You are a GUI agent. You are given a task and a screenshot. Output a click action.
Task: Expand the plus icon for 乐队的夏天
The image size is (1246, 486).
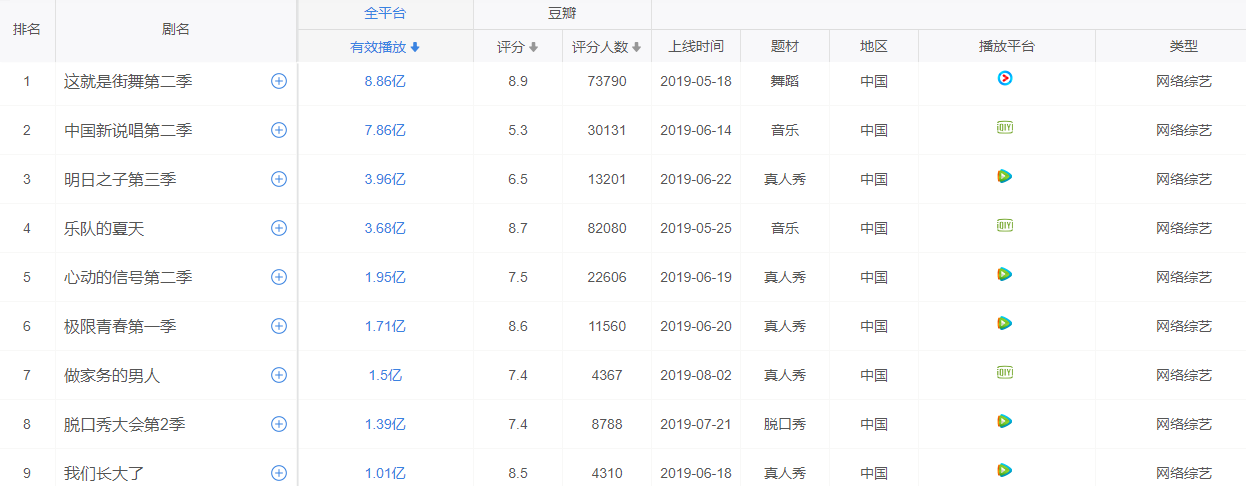279,228
